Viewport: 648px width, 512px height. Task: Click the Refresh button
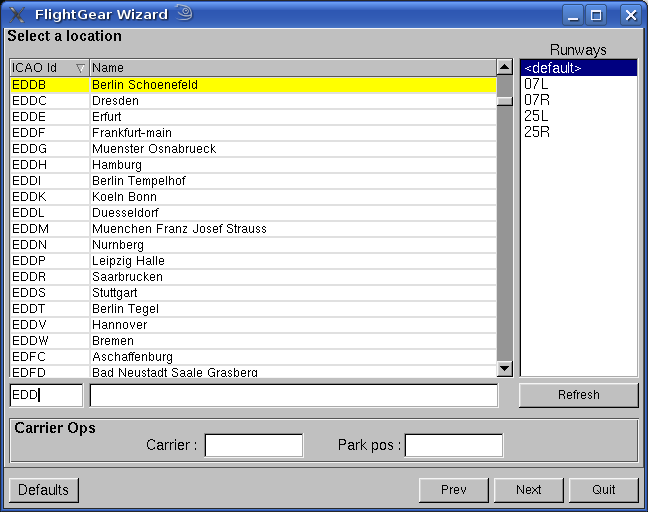click(x=579, y=395)
